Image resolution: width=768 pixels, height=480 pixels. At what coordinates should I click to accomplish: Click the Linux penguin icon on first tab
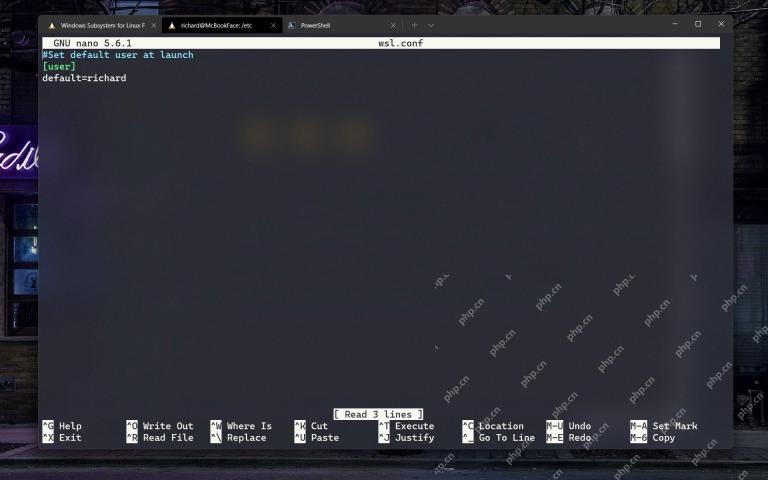52,25
